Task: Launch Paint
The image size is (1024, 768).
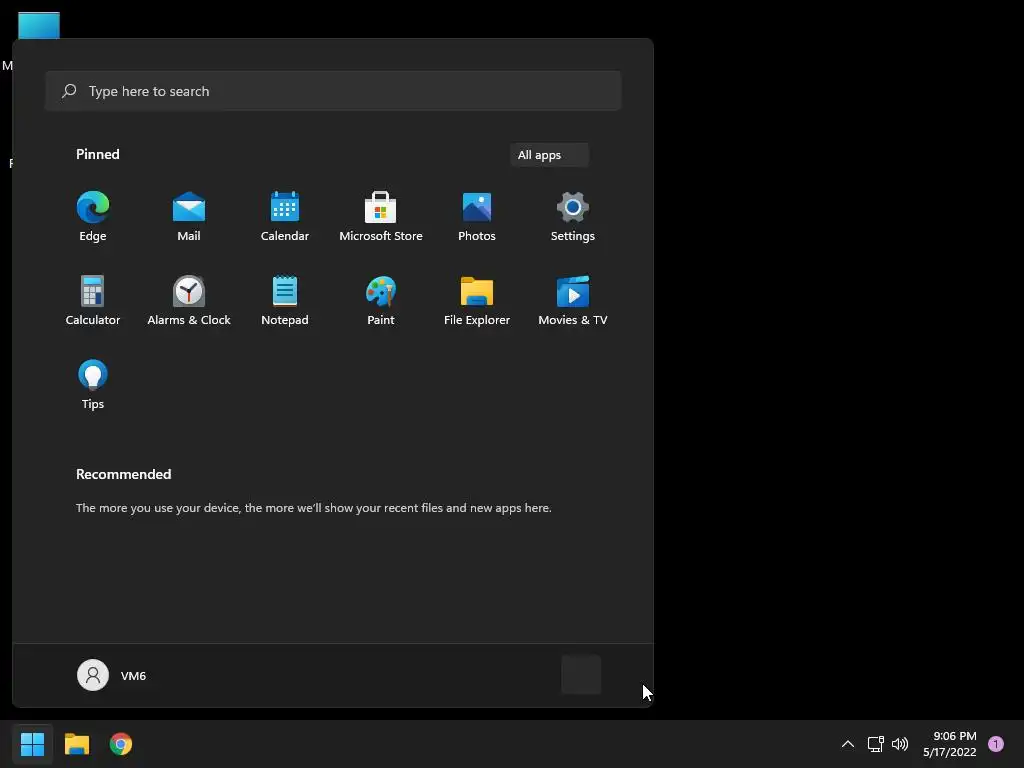Action: (381, 300)
